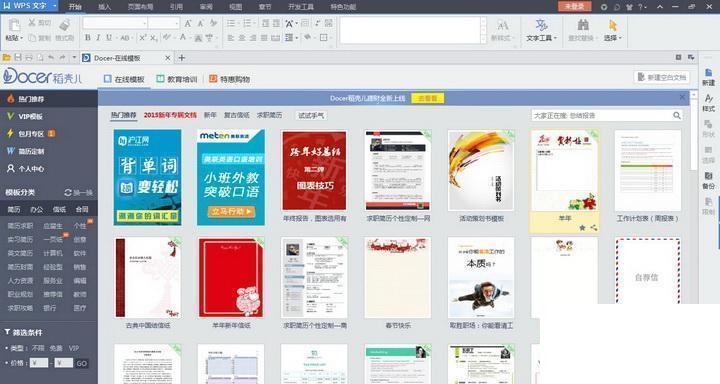The width and height of the screenshot is (720, 384).
Task: Click the undo arrow icon
Action: point(51,57)
